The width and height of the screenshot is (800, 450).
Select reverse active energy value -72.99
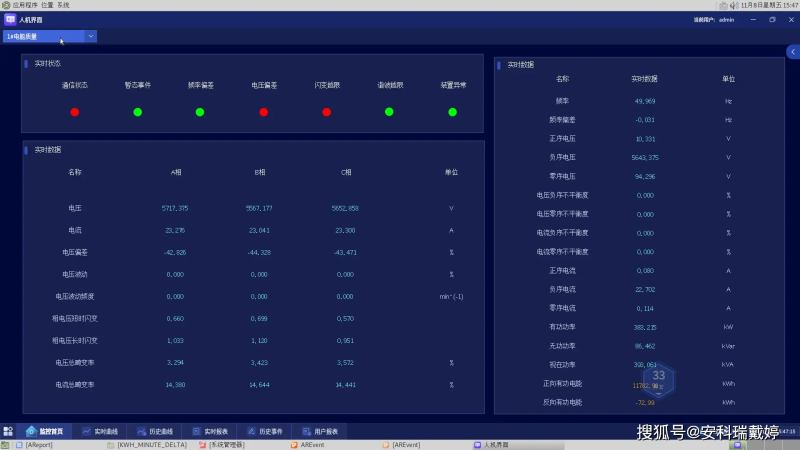tap(645, 403)
